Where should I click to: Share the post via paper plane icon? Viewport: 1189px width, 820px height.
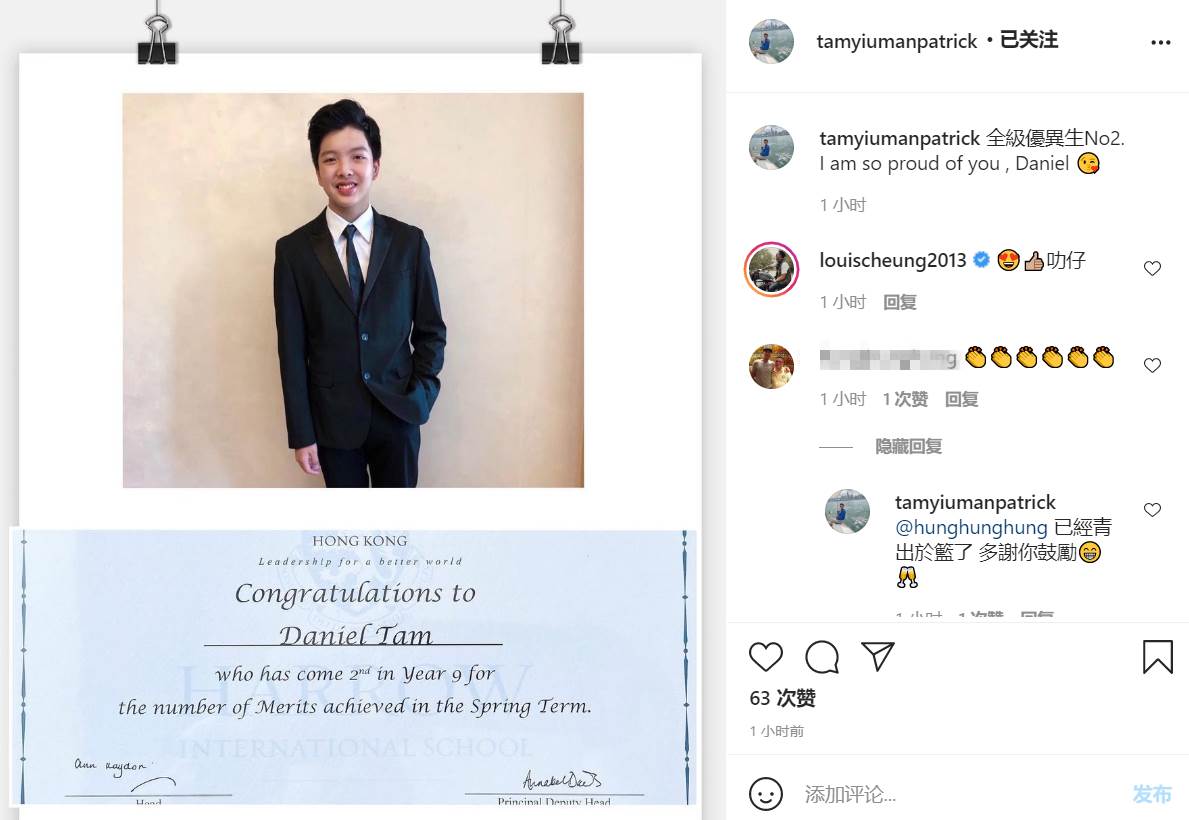[x=878, y=657]
